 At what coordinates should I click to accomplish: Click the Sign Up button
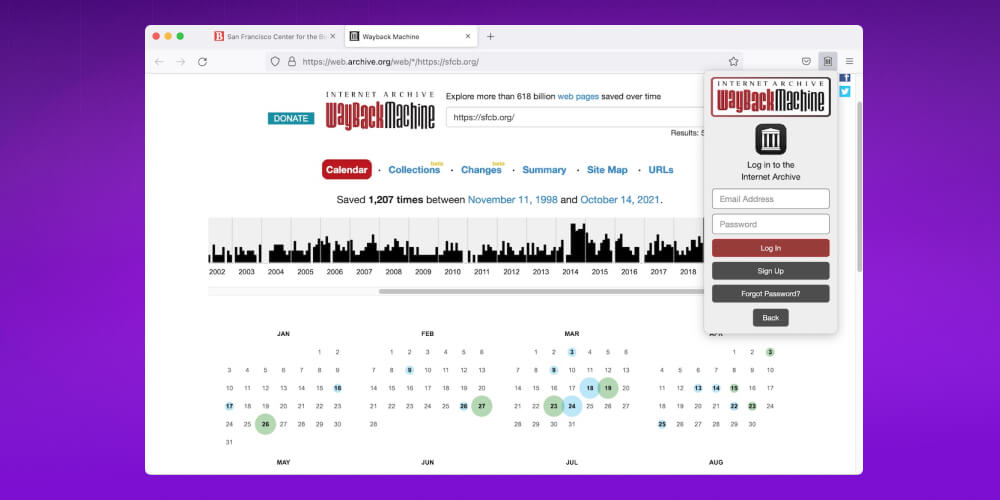coord(770,271)
